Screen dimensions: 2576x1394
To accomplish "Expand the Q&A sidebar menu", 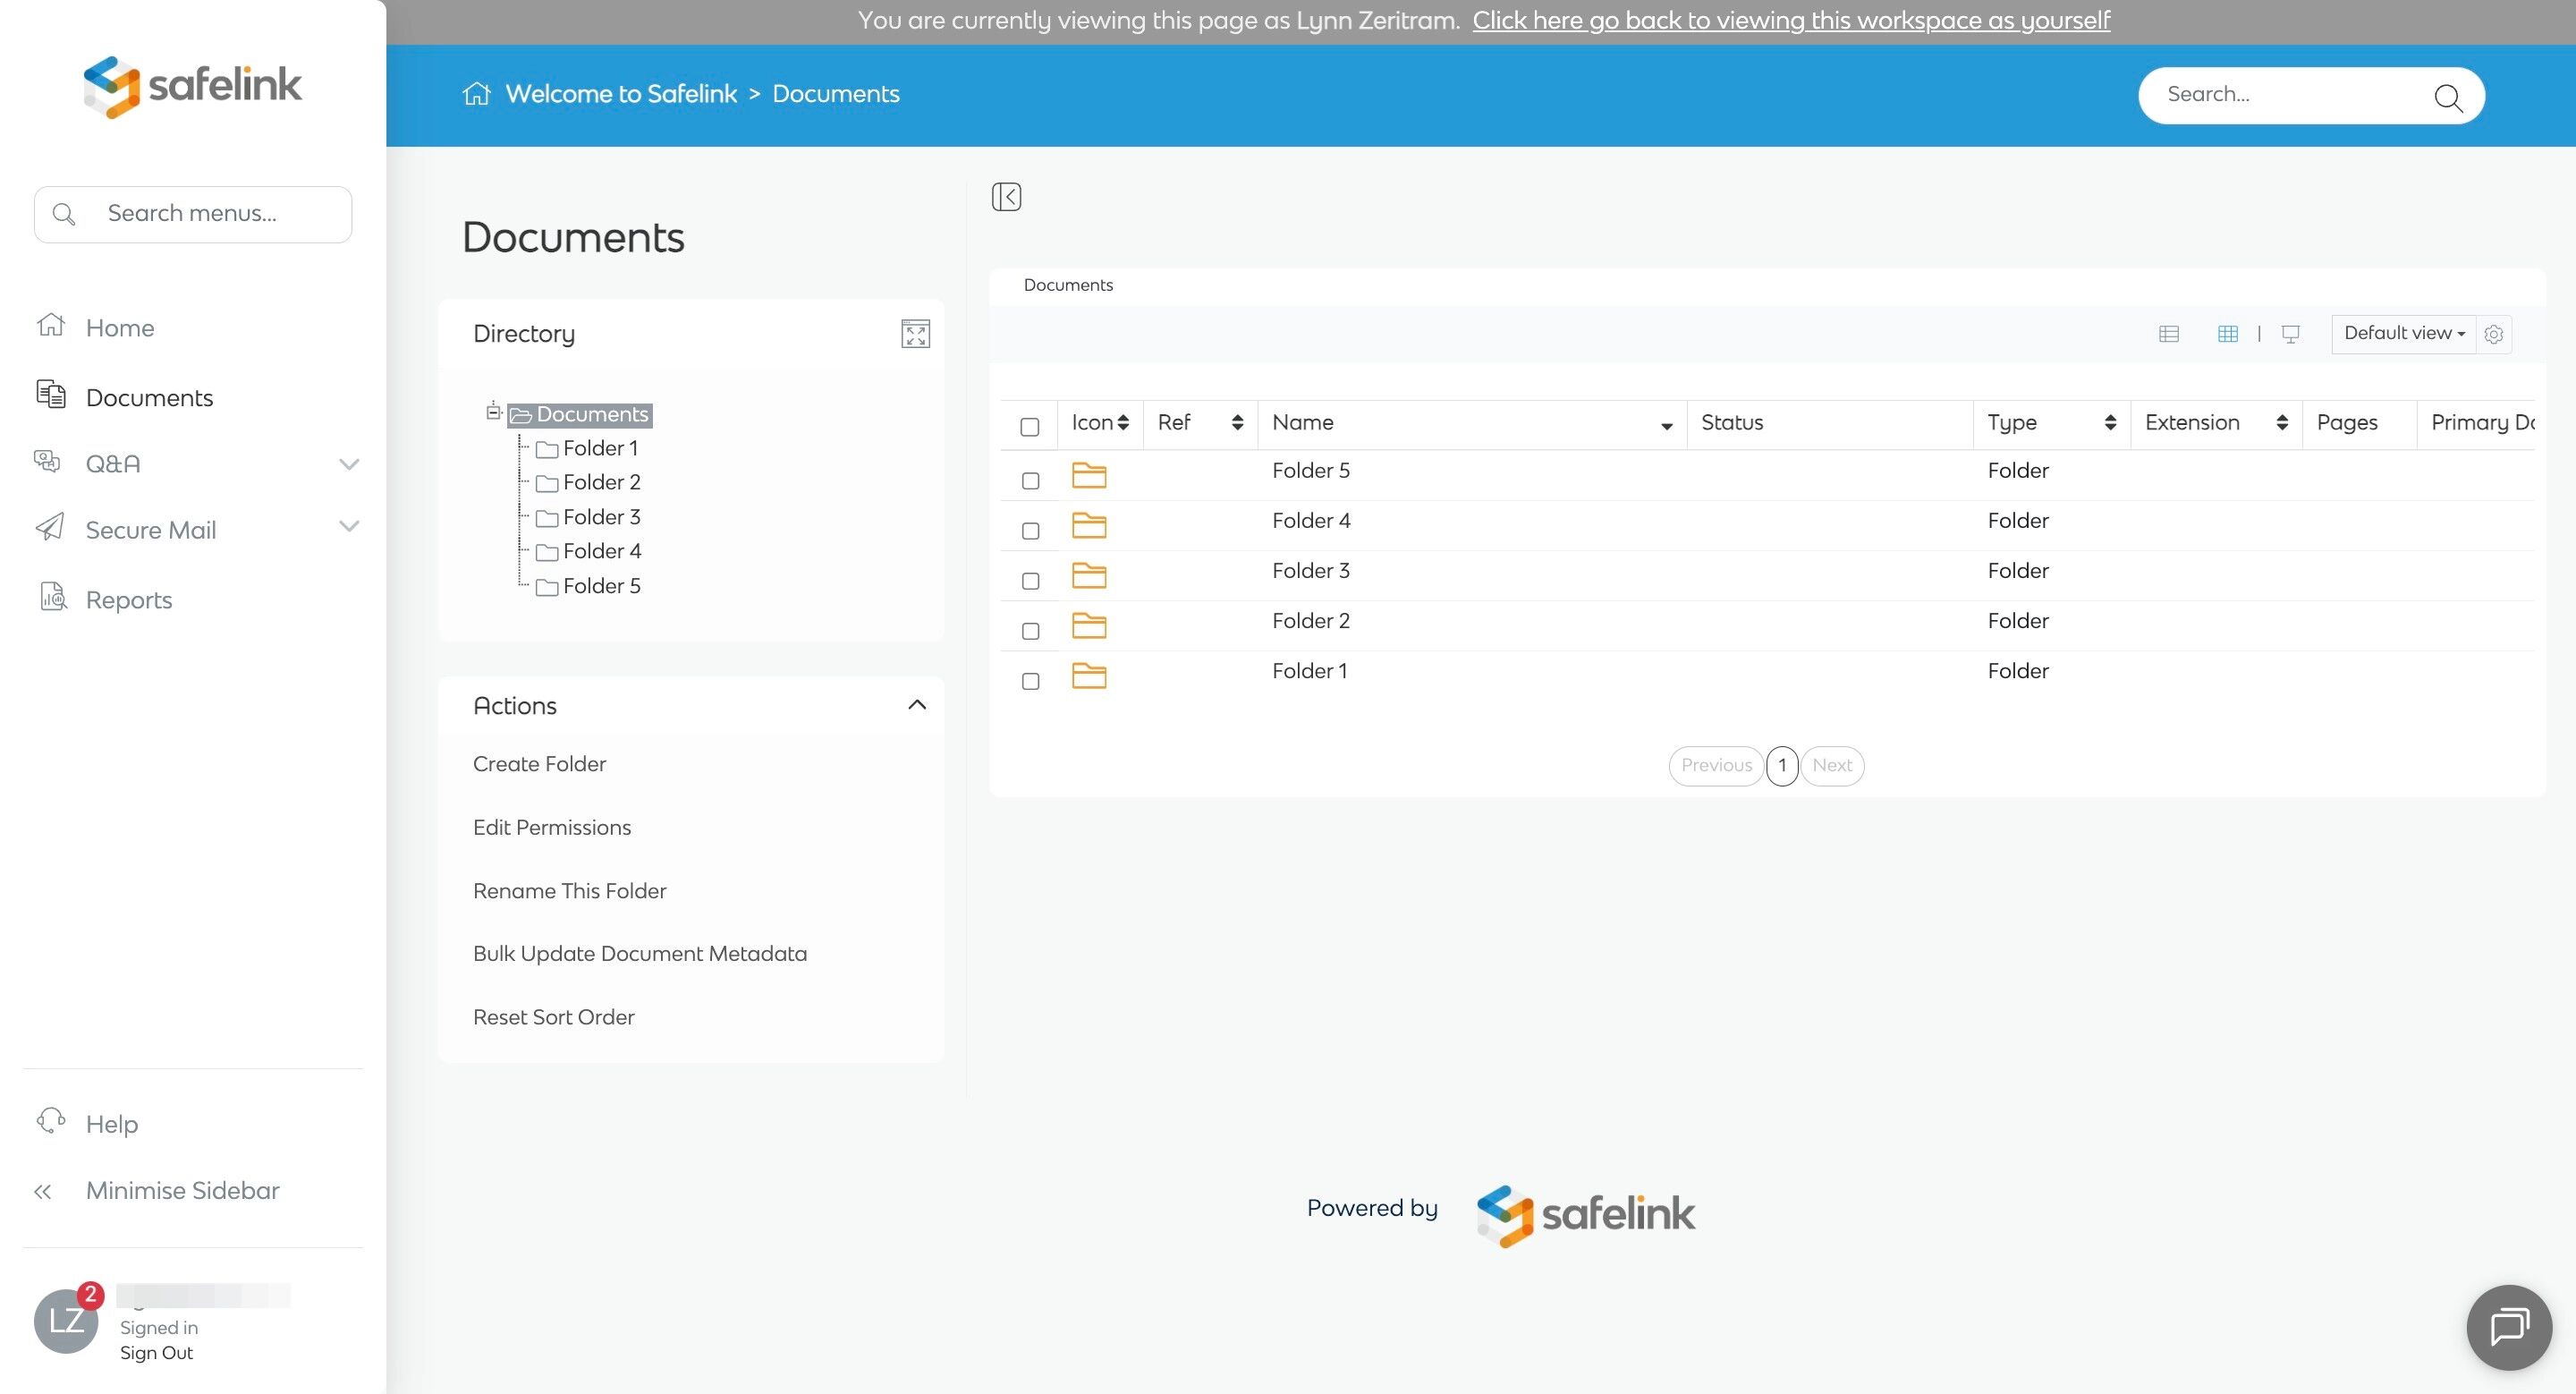I will point(348,464).
